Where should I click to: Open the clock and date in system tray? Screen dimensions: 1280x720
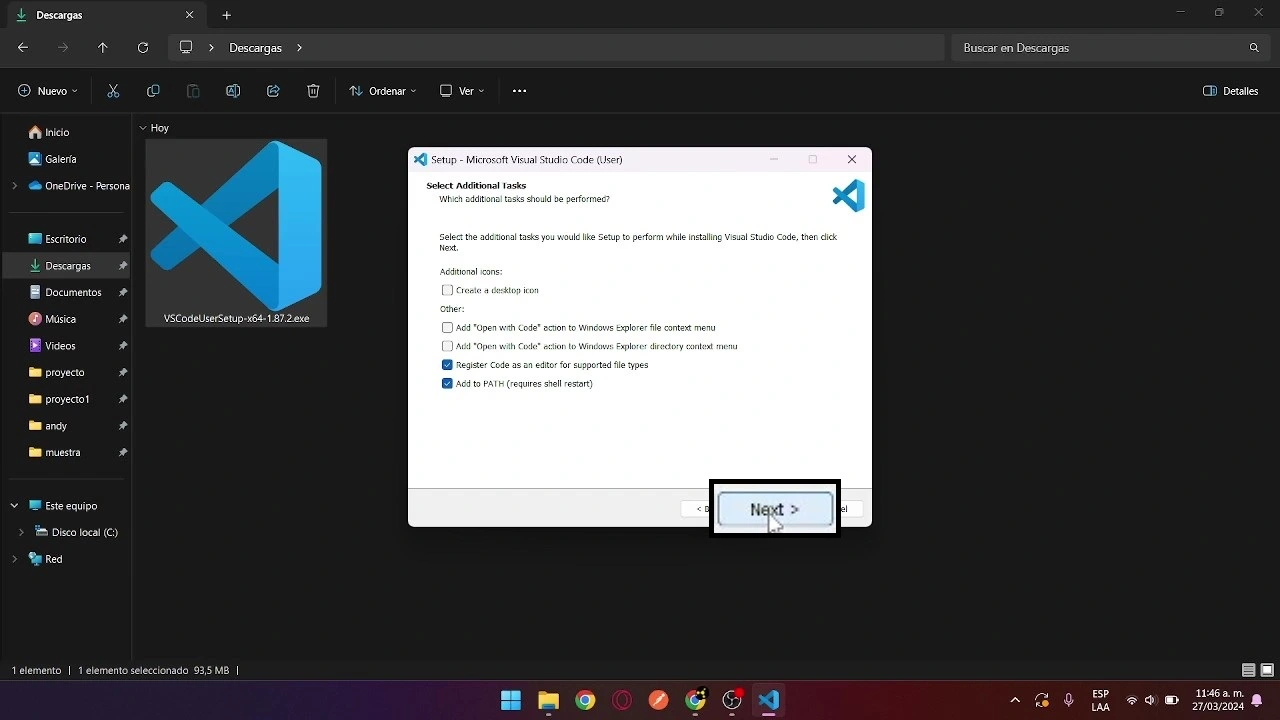pyautogui.click(x=1219, y=700)
